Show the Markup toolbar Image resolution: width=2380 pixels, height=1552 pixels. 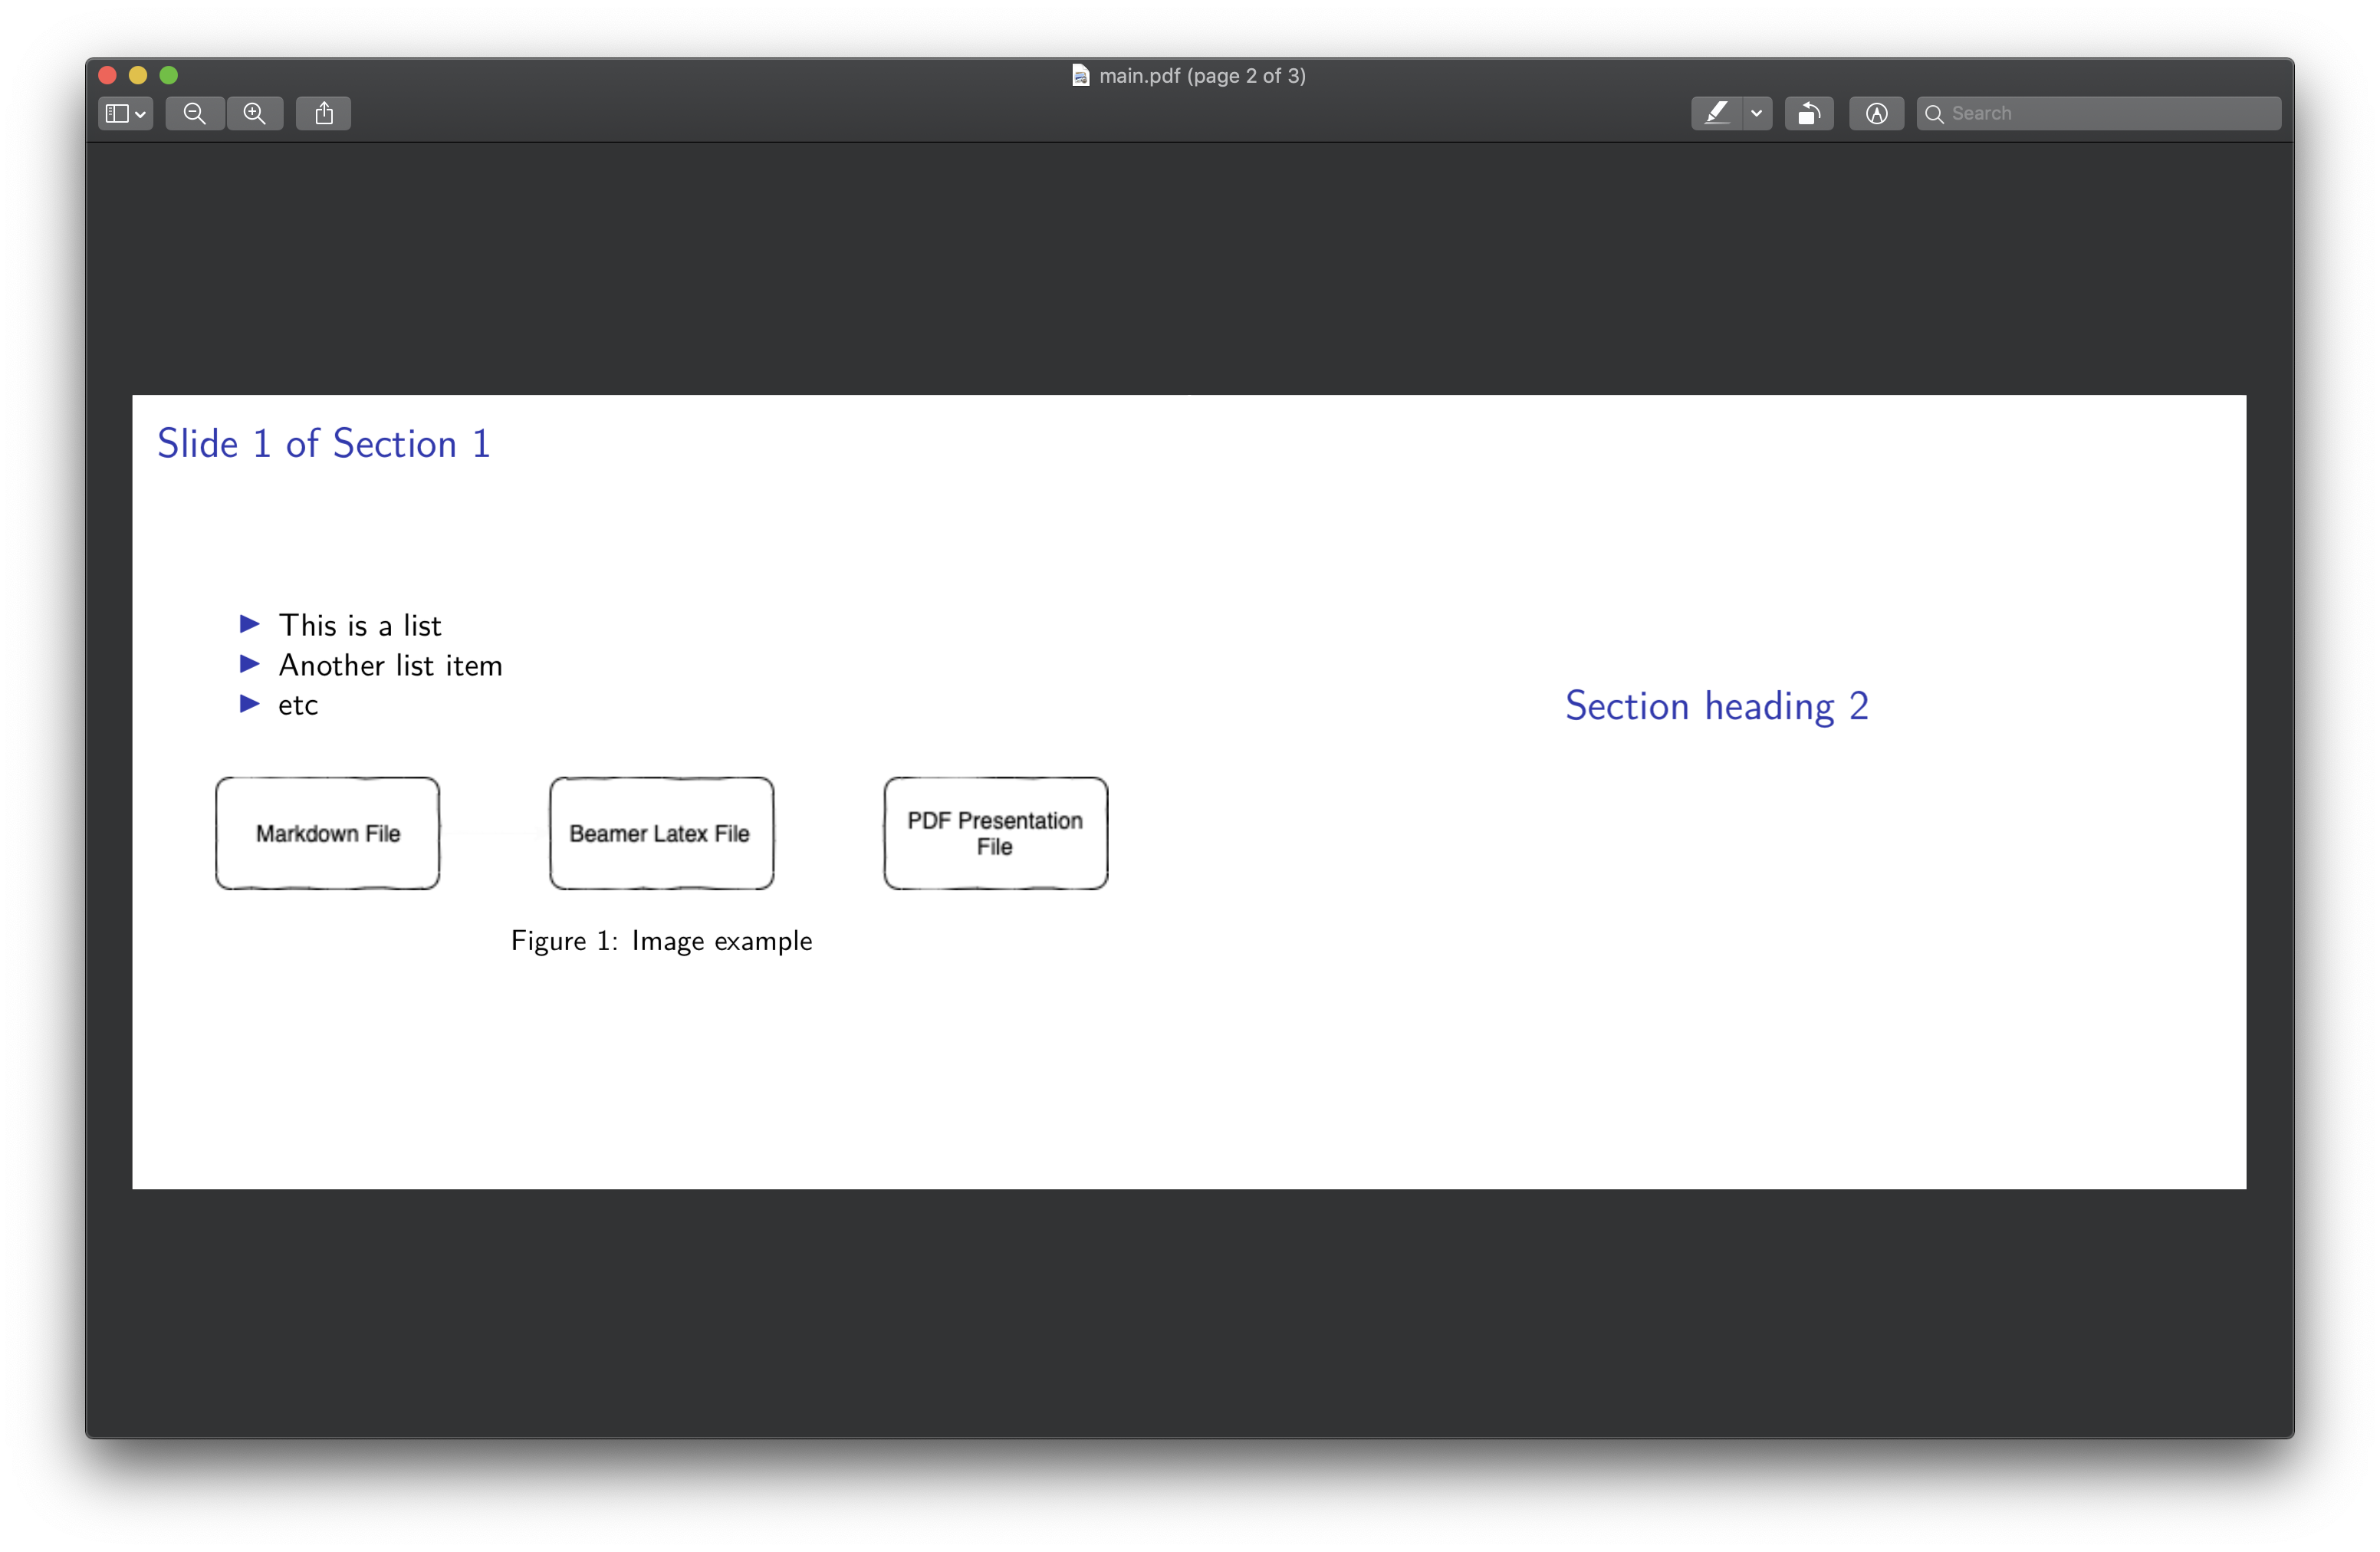tap(1876, 114)
